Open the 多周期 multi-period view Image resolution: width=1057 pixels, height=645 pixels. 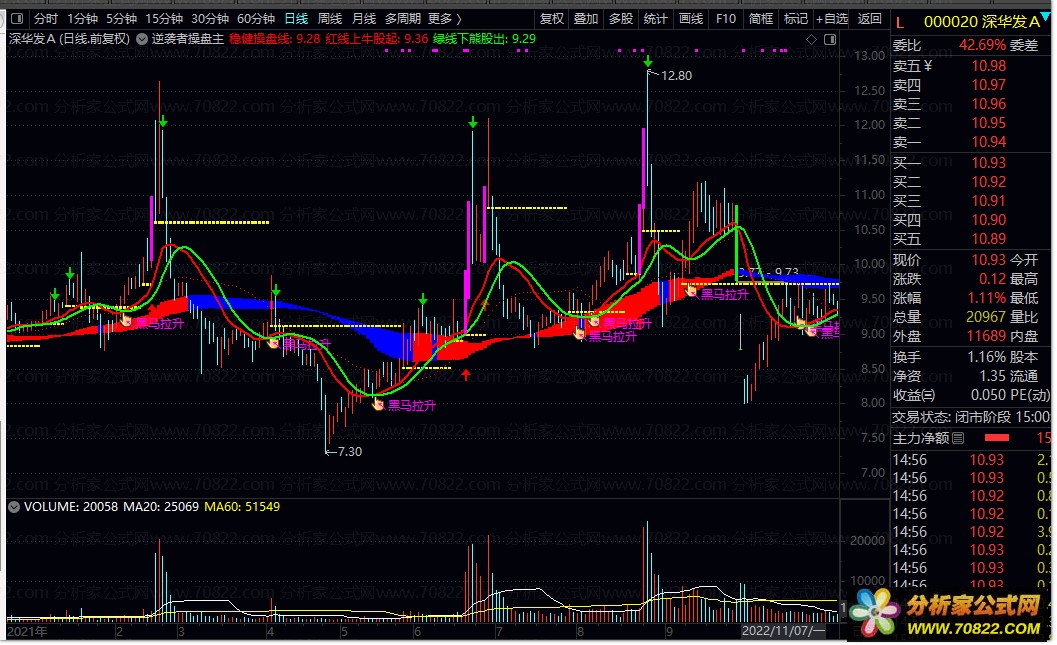coord(402,19)
